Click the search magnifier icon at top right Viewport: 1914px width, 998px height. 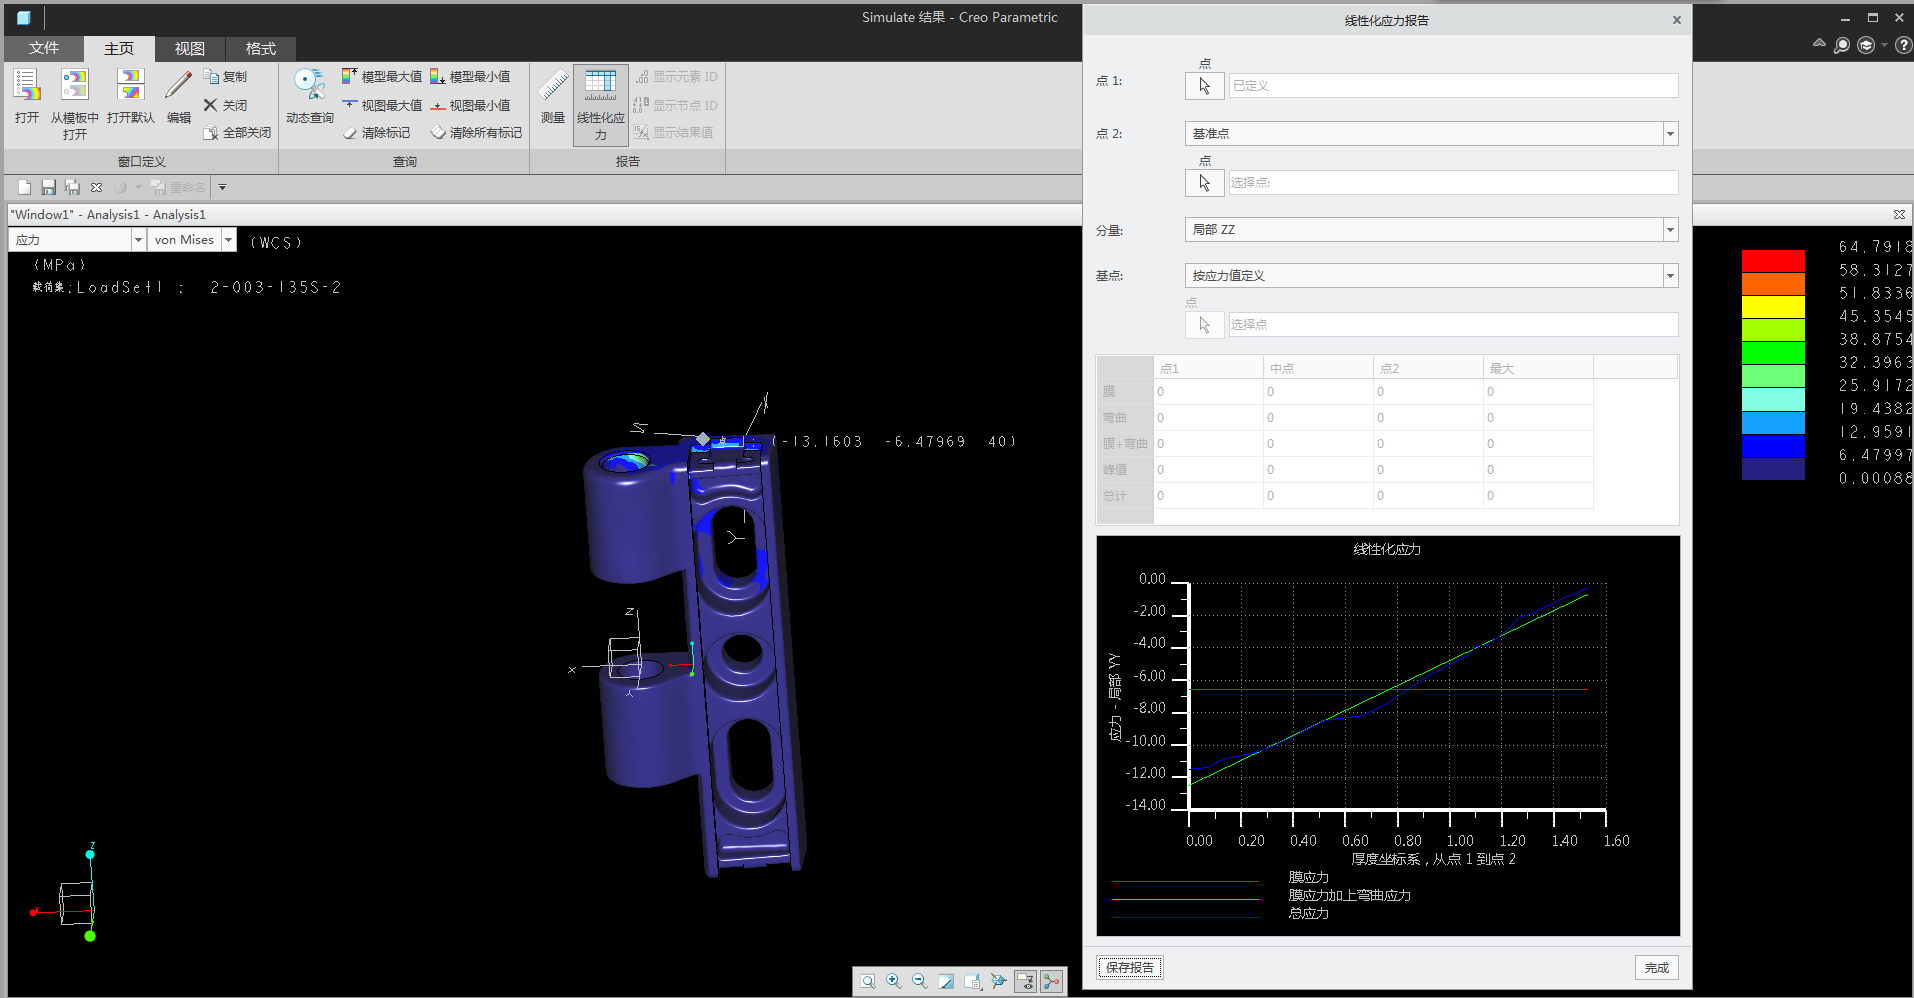click(x=1842, y=45)
